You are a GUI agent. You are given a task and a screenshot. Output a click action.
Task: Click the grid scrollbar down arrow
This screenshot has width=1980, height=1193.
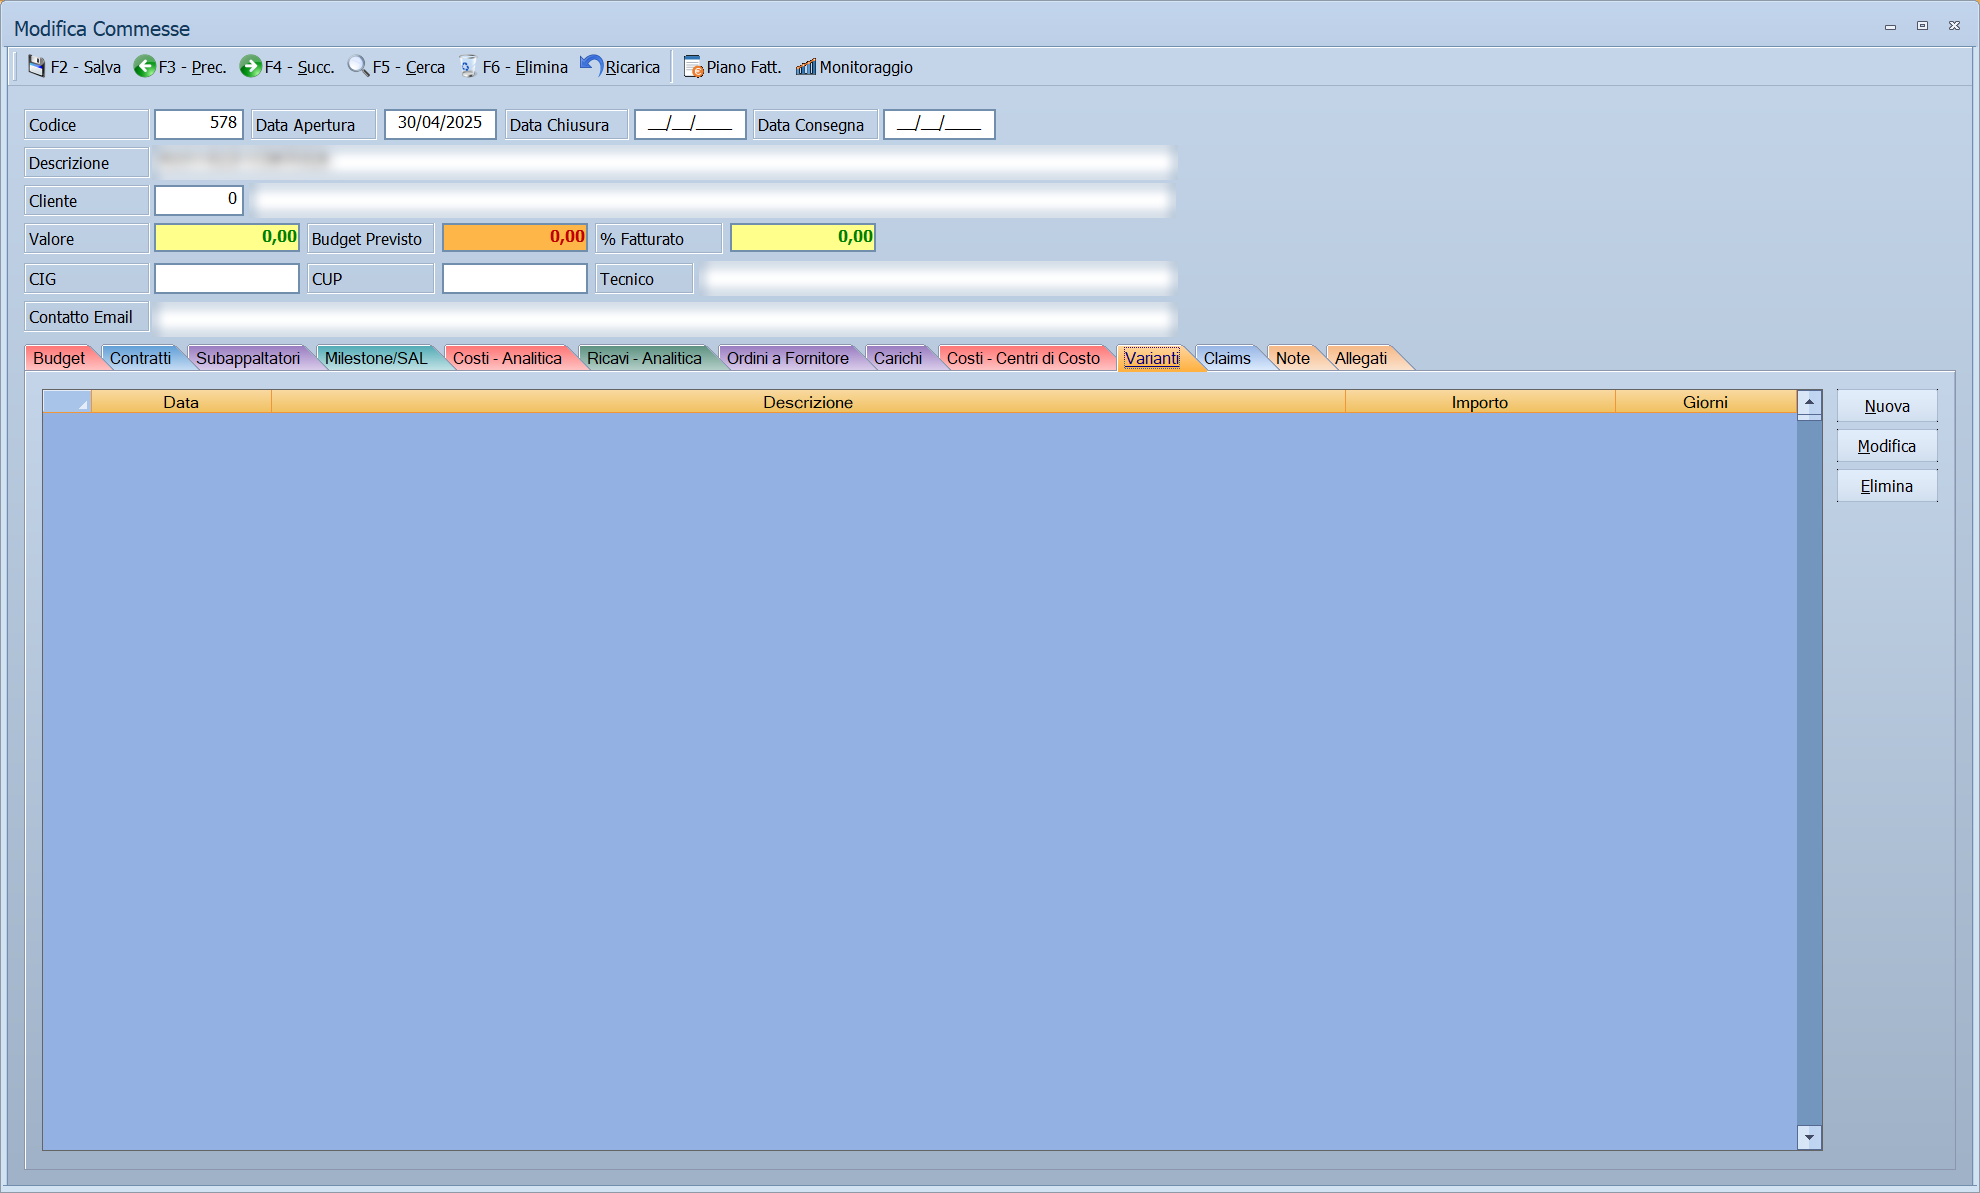tap(1809, 1137)
